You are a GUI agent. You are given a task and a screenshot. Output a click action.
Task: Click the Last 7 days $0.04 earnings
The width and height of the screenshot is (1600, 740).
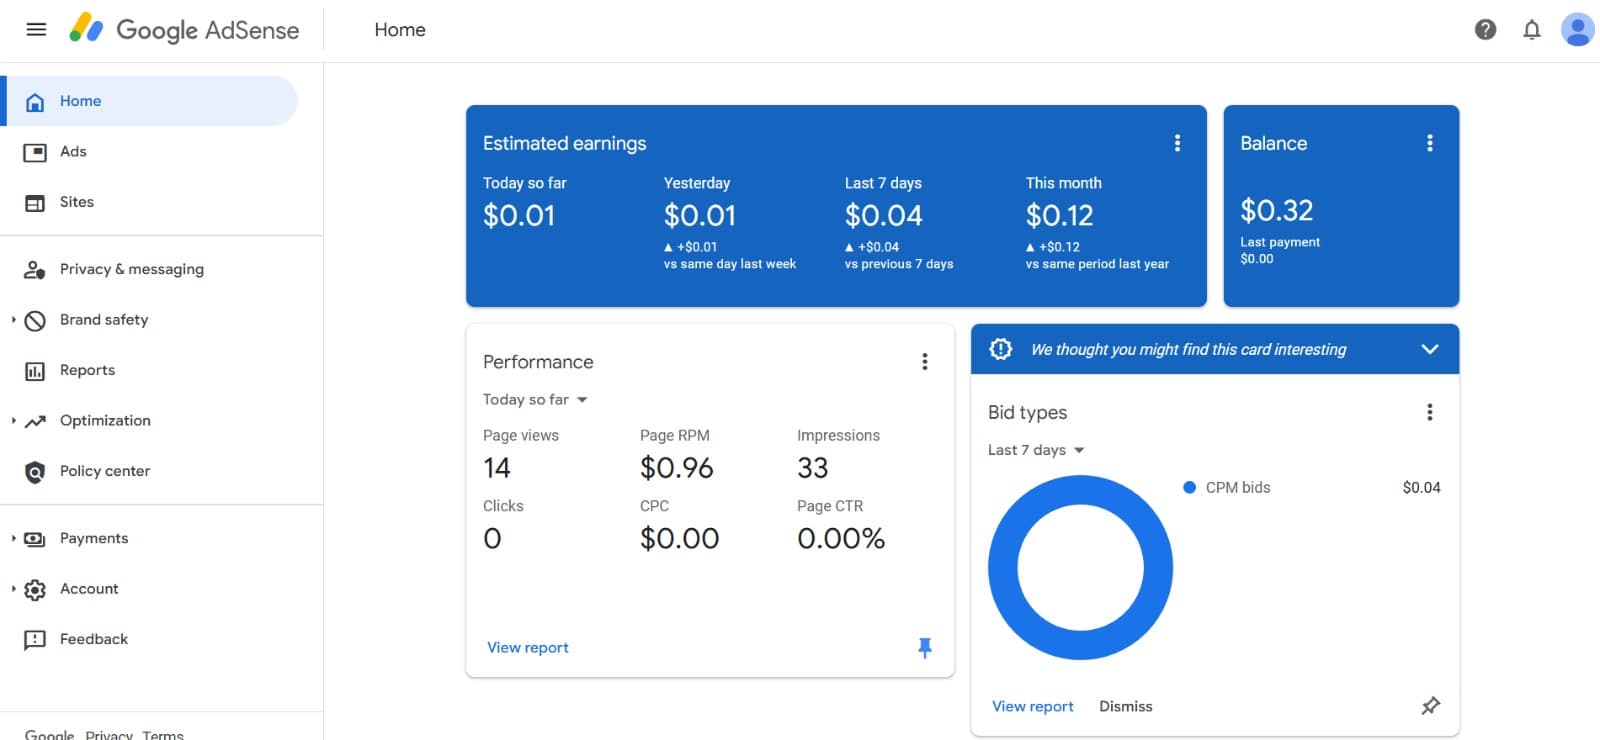pyautogui.click(x=884, y=216)
